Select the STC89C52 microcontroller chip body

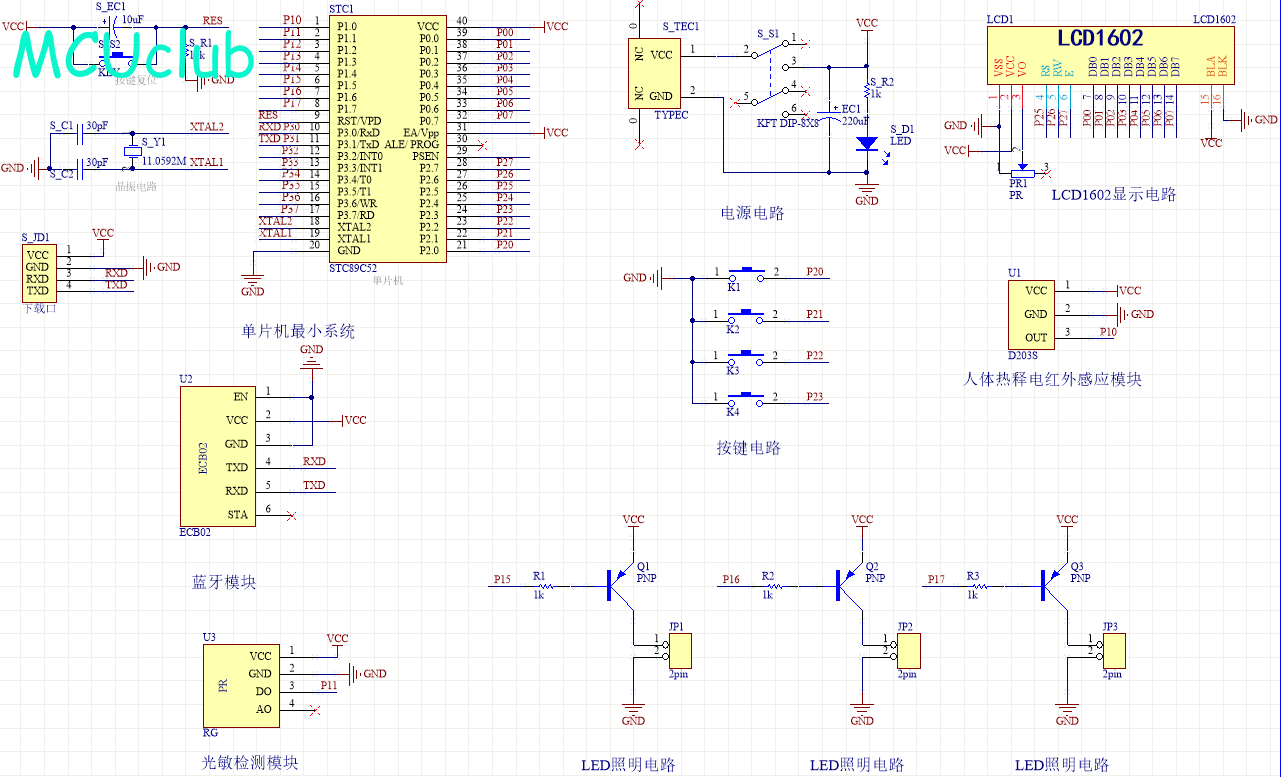tap(387, 138)
